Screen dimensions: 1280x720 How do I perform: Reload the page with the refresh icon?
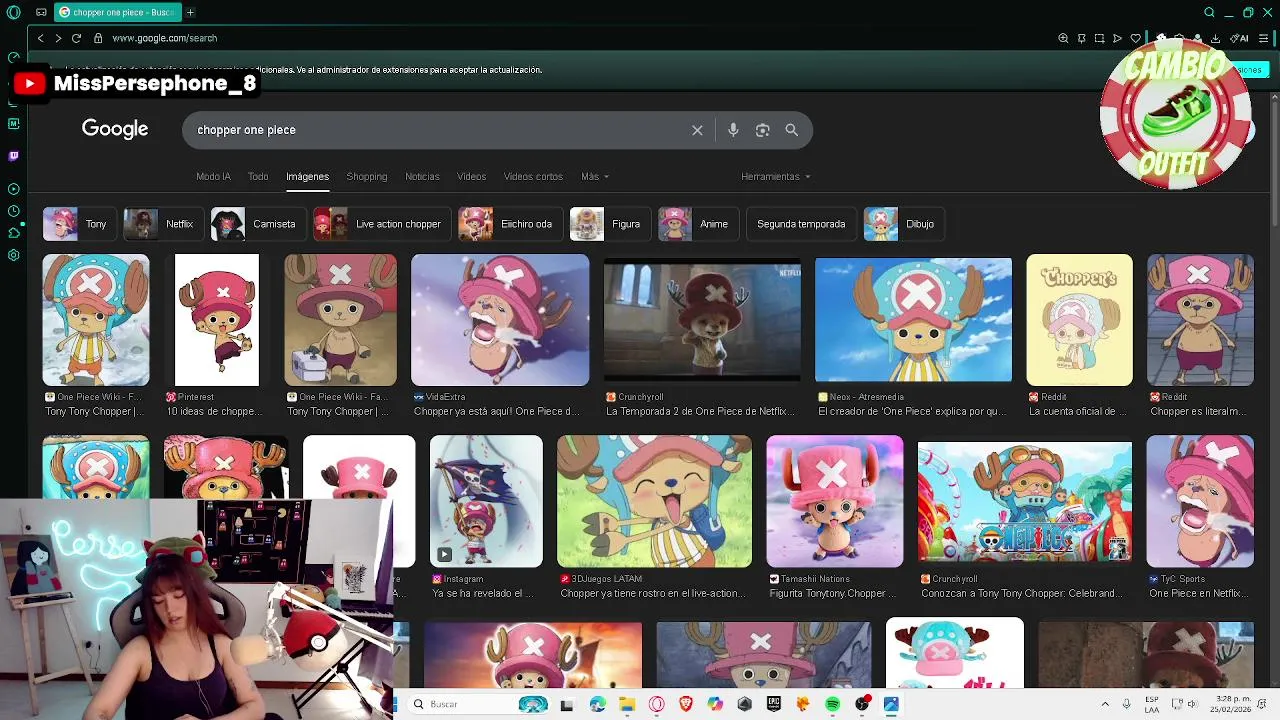76,38
